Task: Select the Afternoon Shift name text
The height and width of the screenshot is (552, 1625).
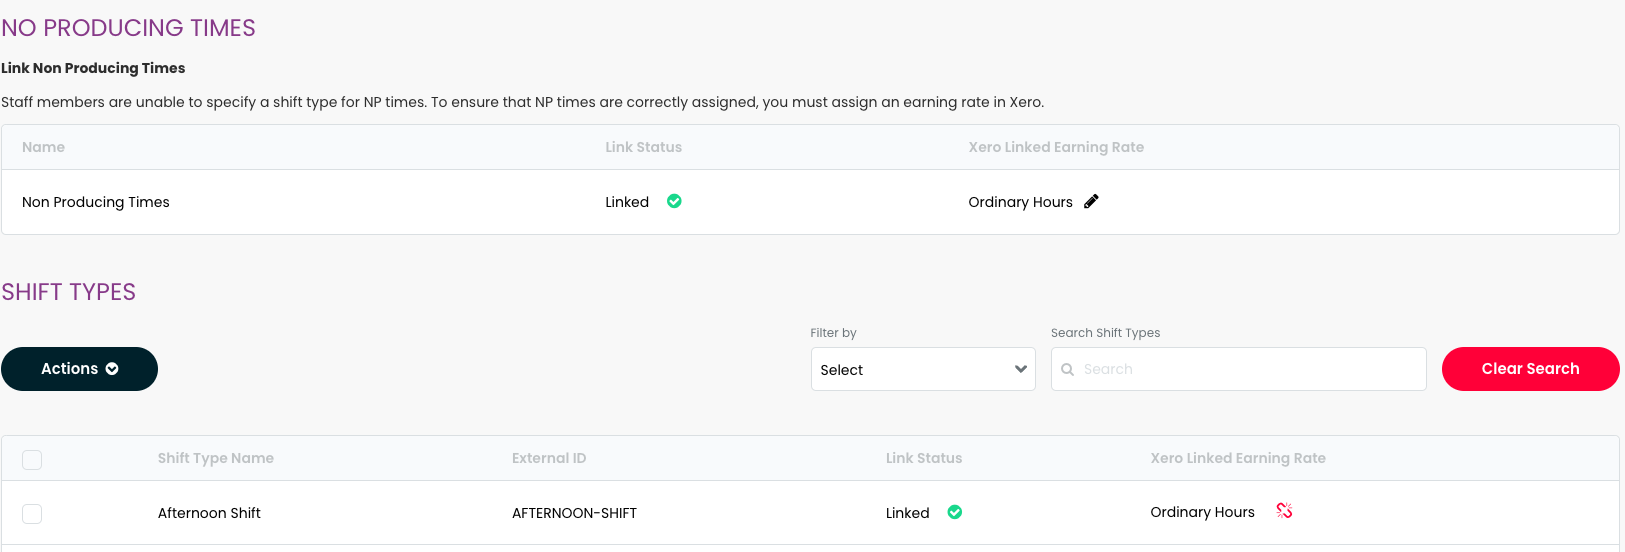Action: click(x=209, y=513)
